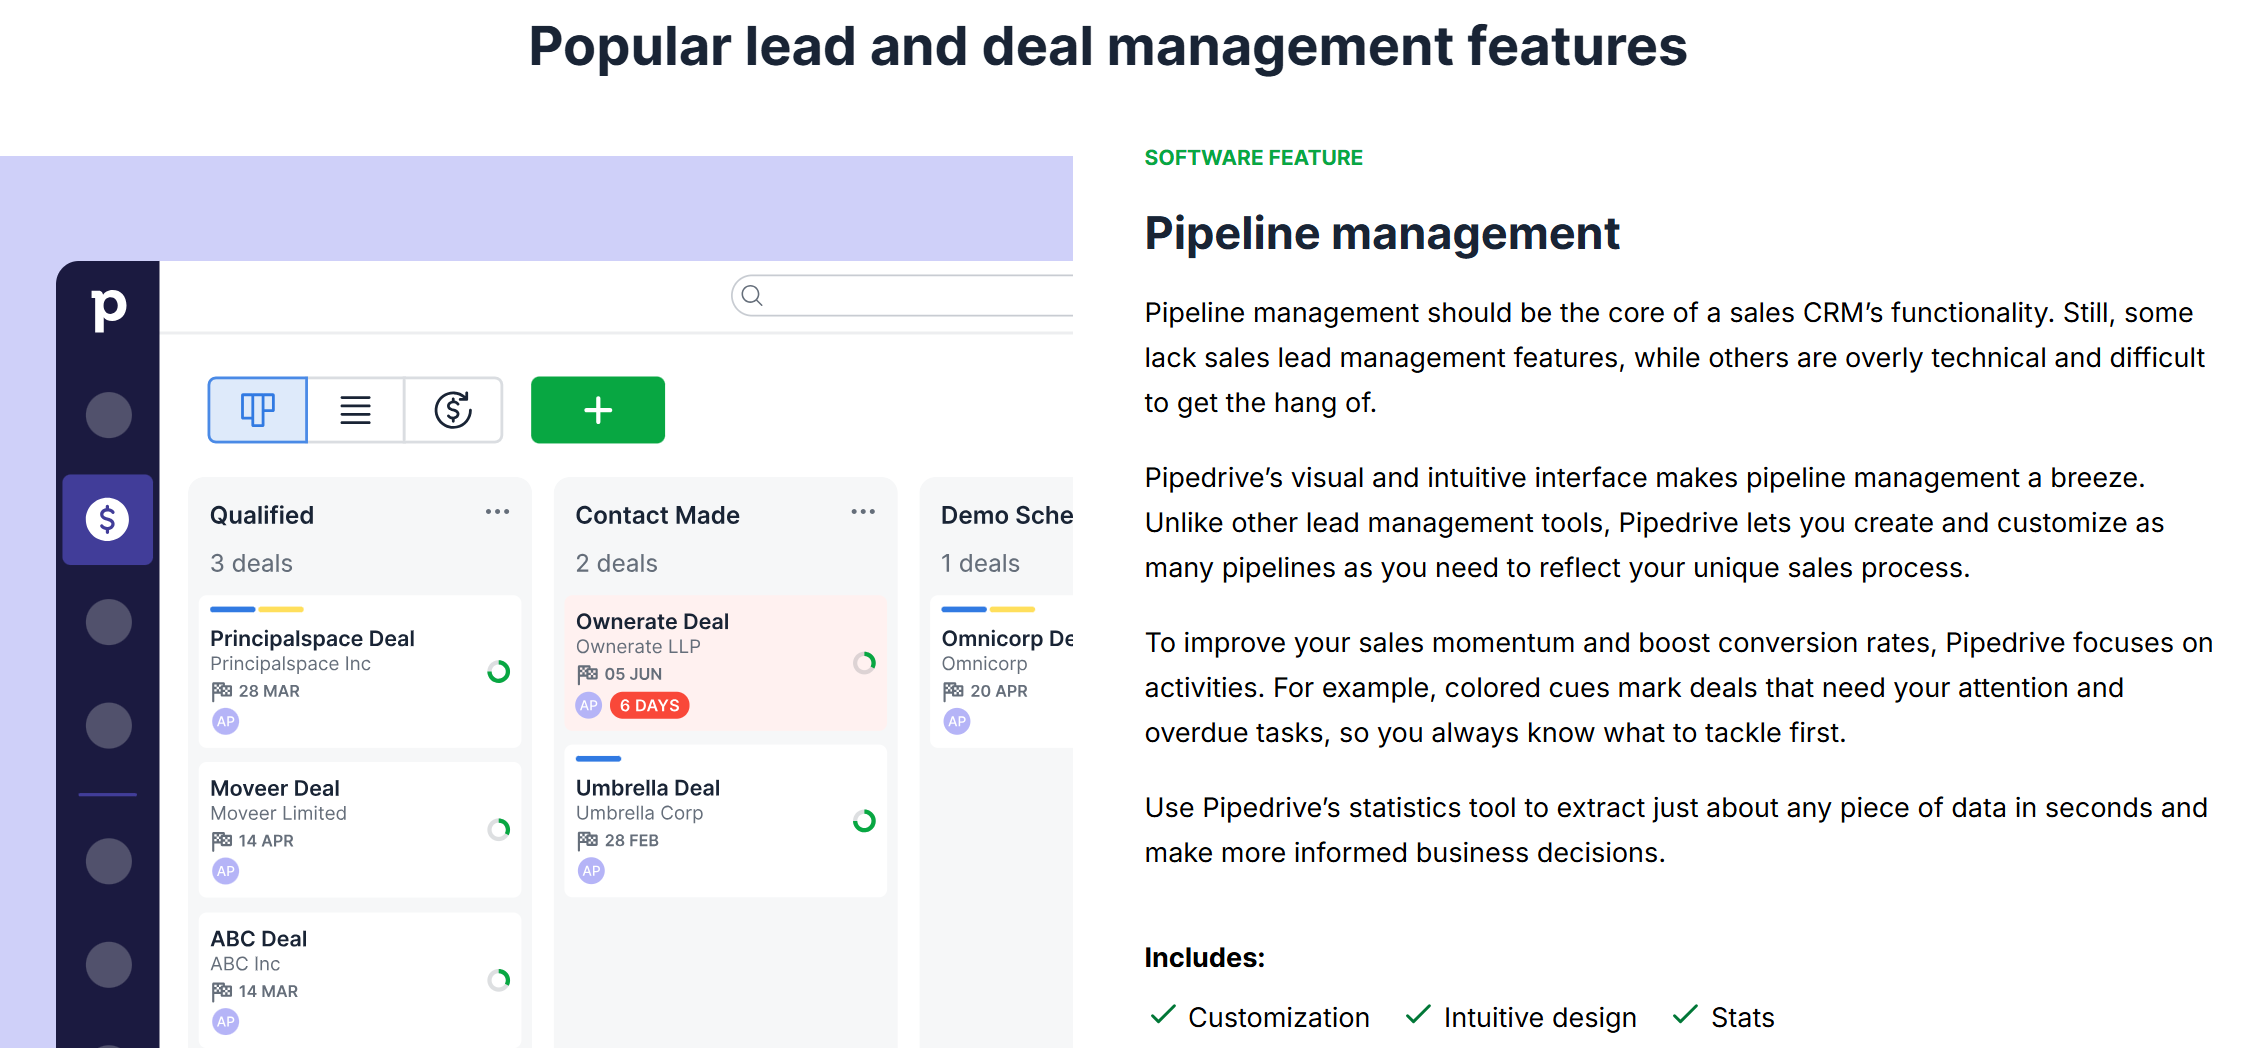The image size is (2263, 1048).
Task: Click activity status ring on Principalspace Deal
Action: pyautogui.click(x=499, y=671)
